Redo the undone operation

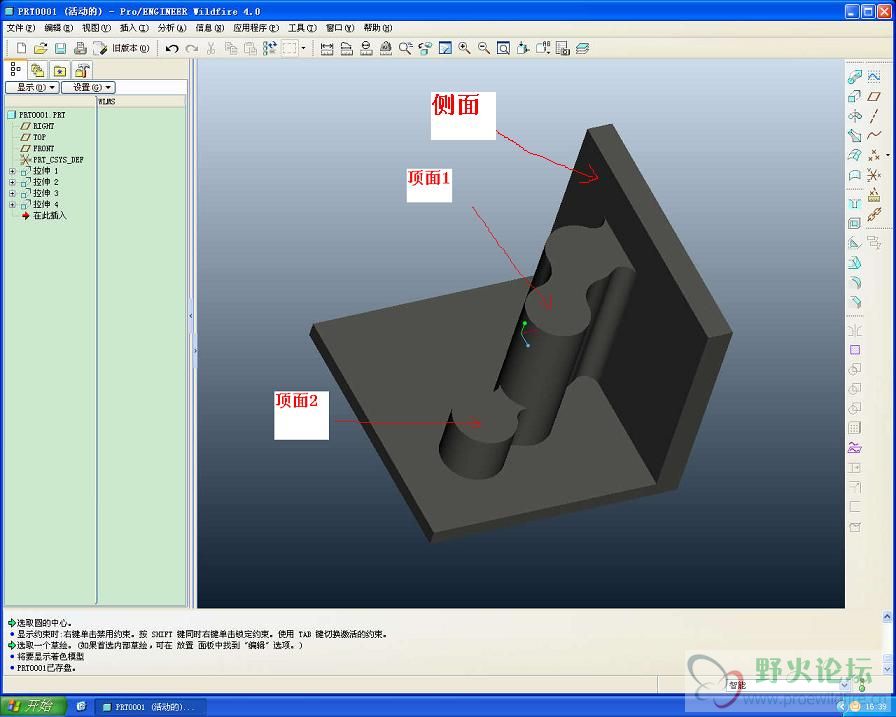(191, 49)
